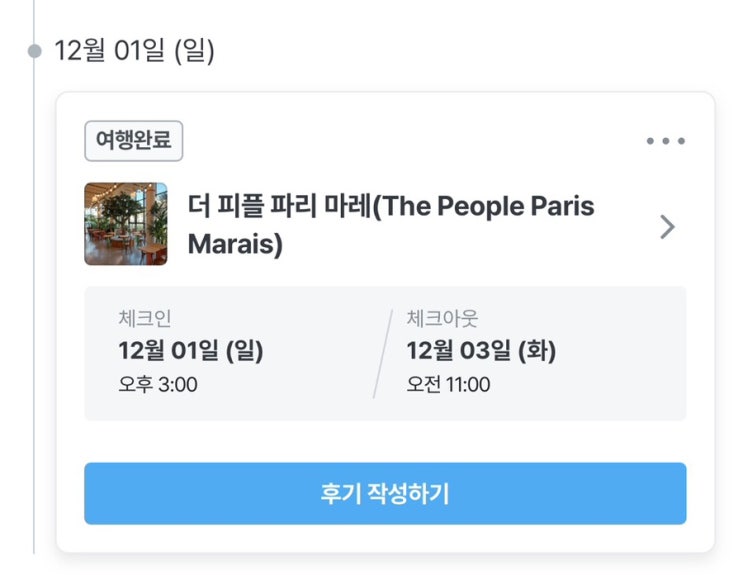Image resolution: width=743 pixels, height=575 pixels.
Task: Open the three-dot more options menu
Action: (x=666, y=141)
